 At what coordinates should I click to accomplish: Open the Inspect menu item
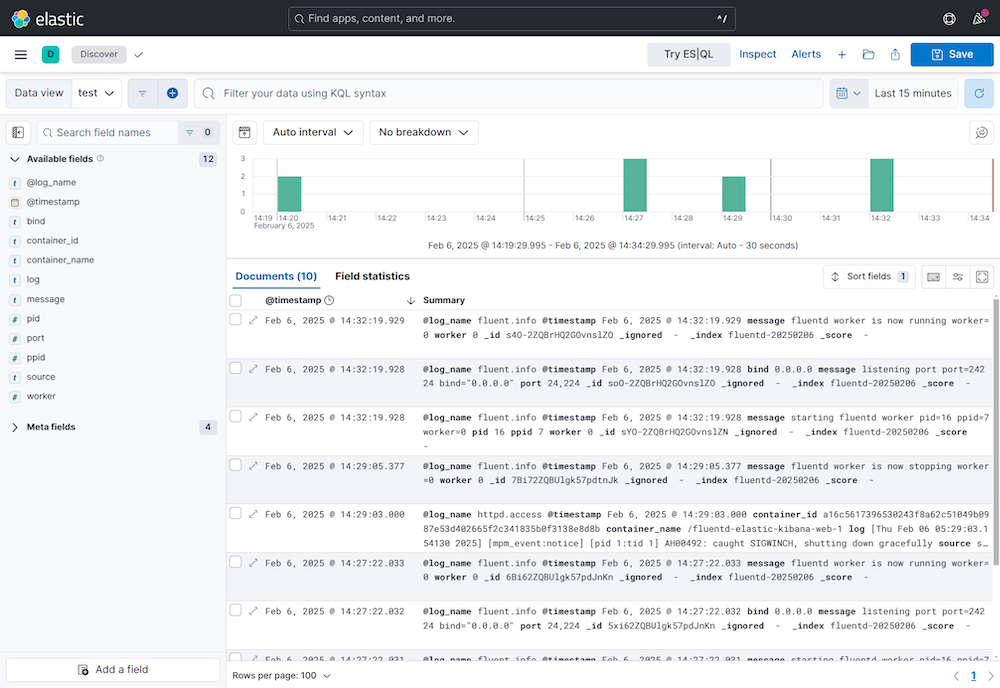coord(758,54)
